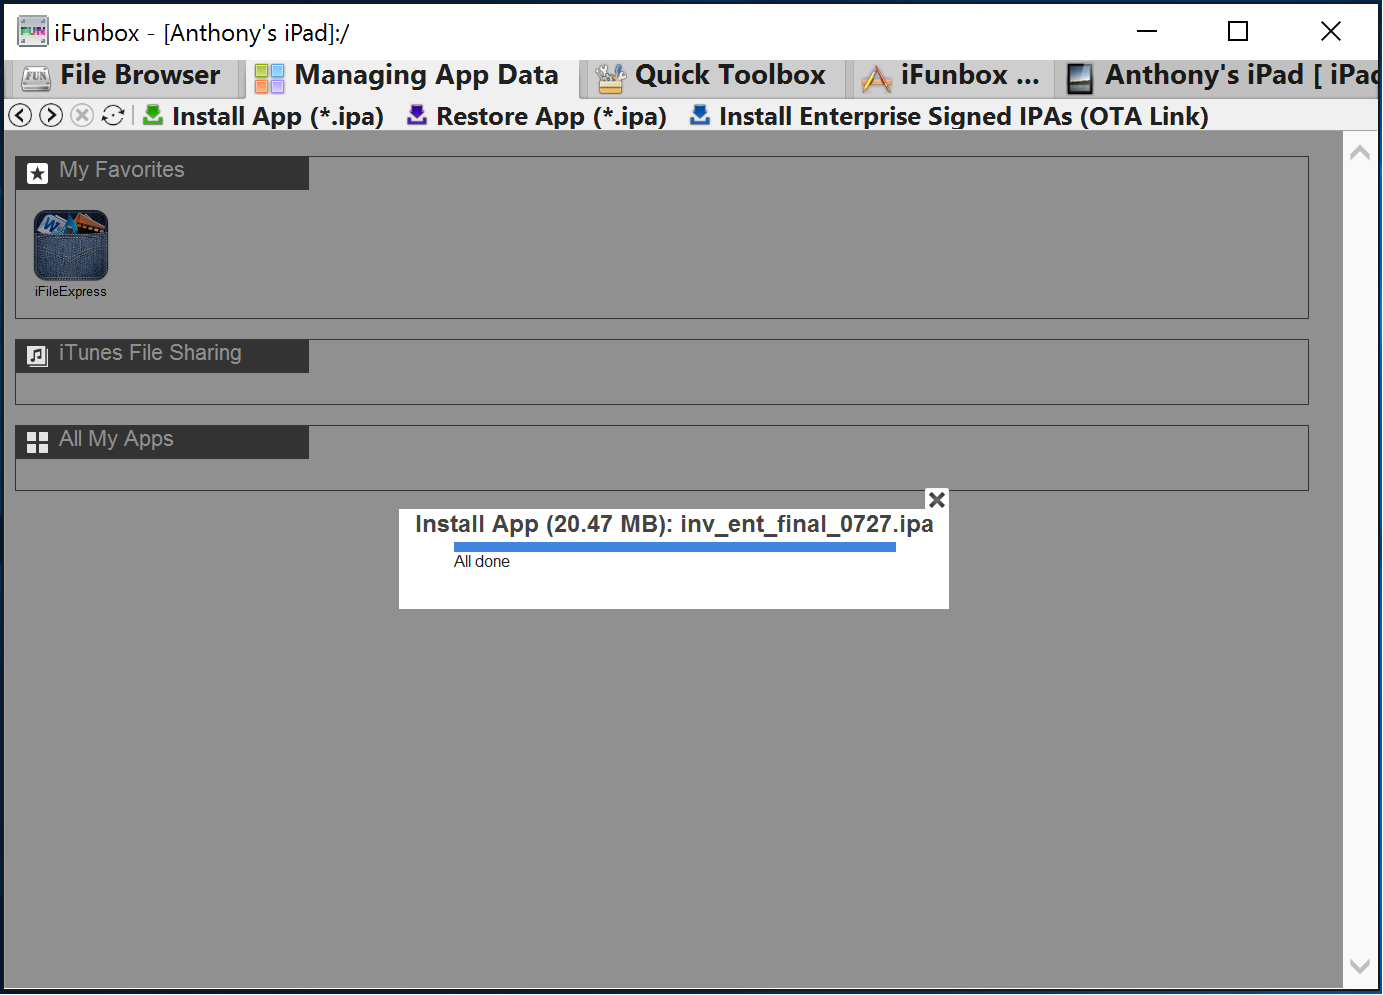Open the iFileExpress app icon
This screenshot has height=995, width=1383.
coord(71,245)
